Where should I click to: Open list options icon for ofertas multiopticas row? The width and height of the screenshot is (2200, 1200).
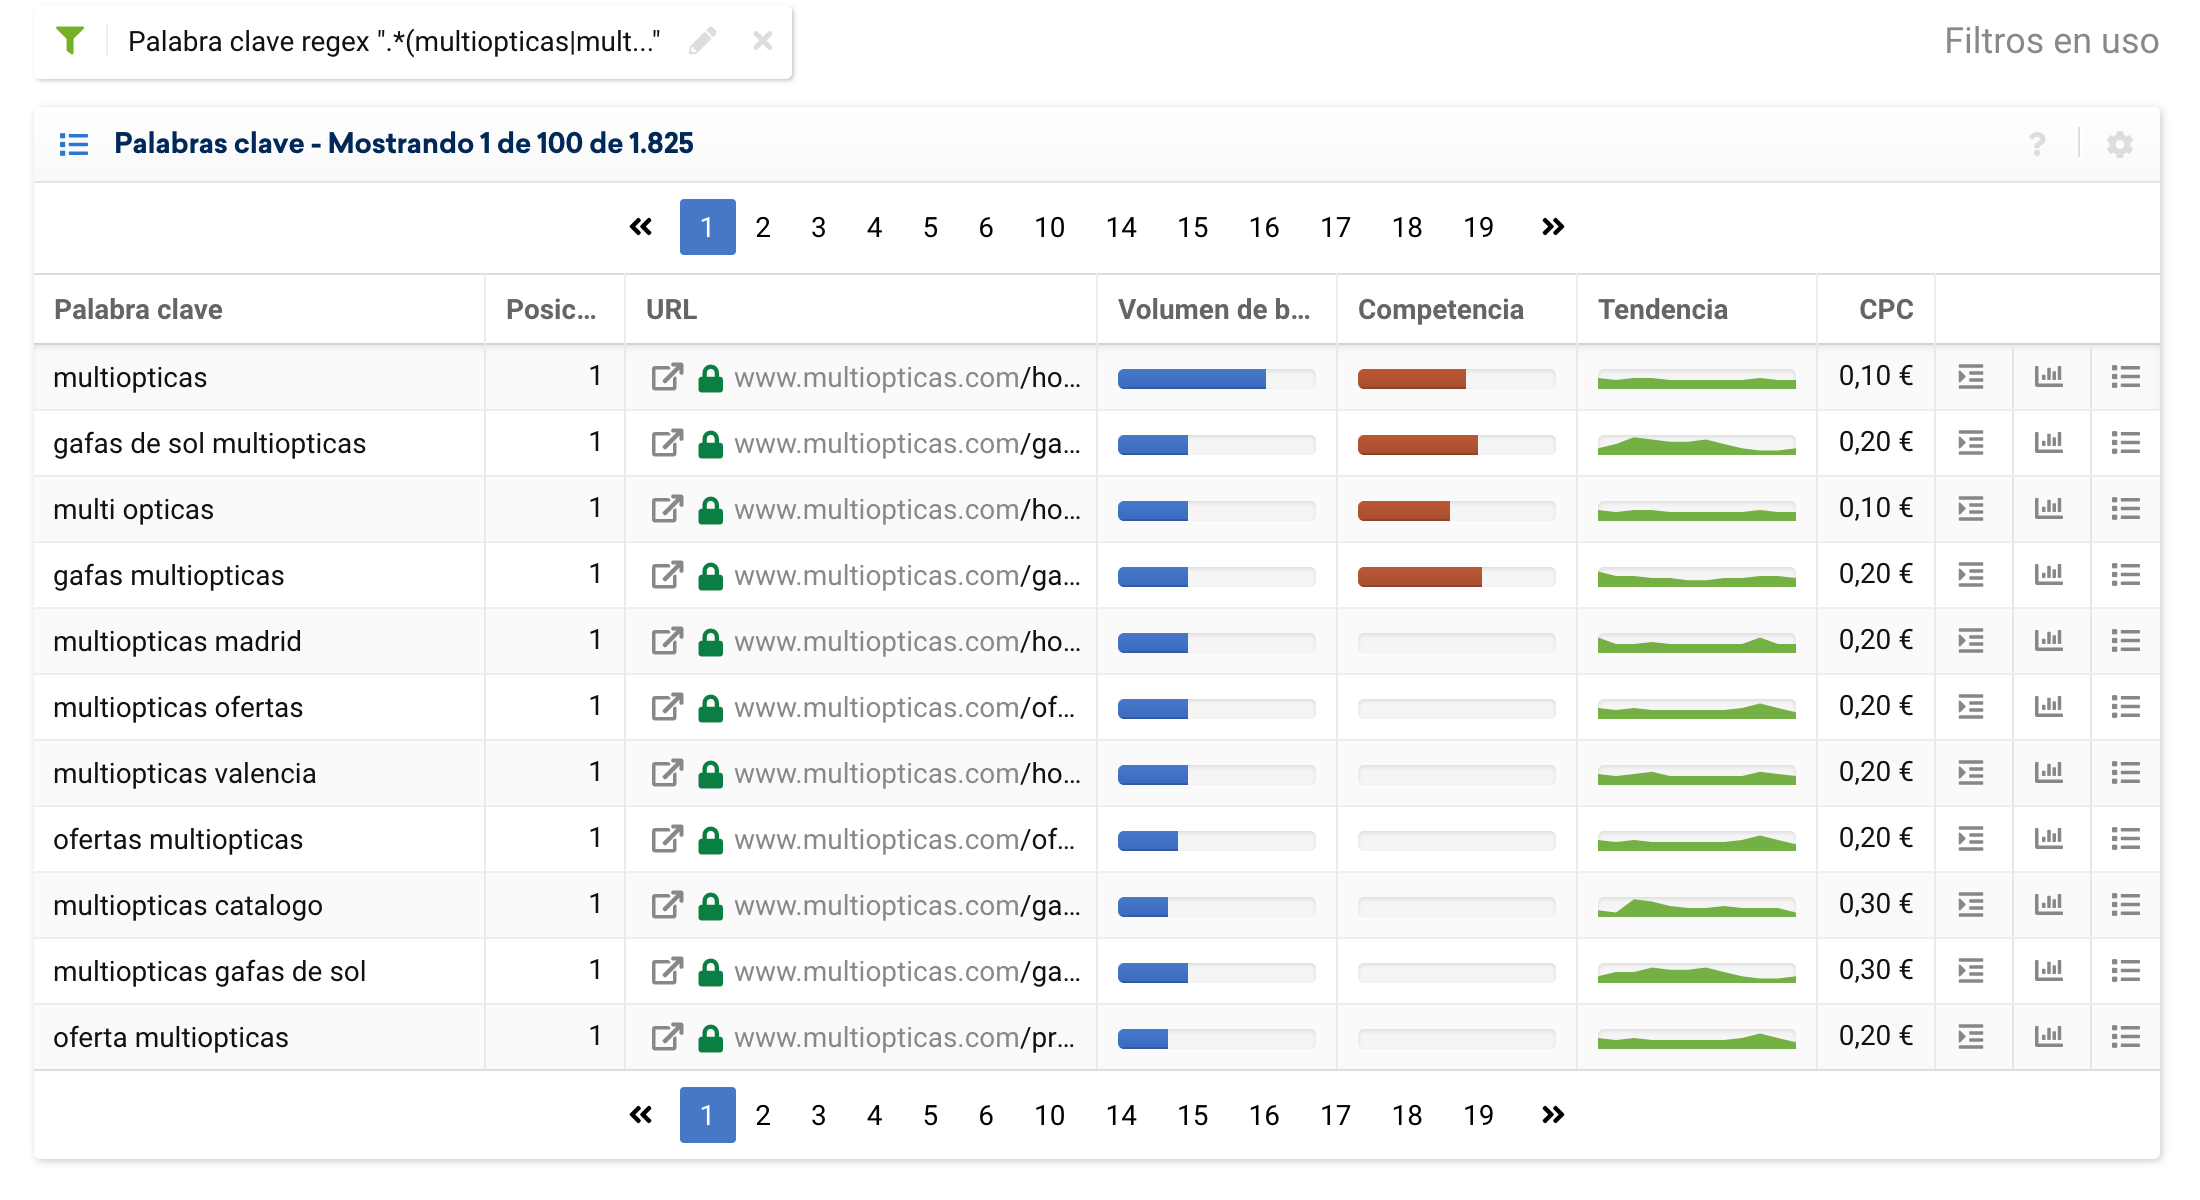point(2126,839)
